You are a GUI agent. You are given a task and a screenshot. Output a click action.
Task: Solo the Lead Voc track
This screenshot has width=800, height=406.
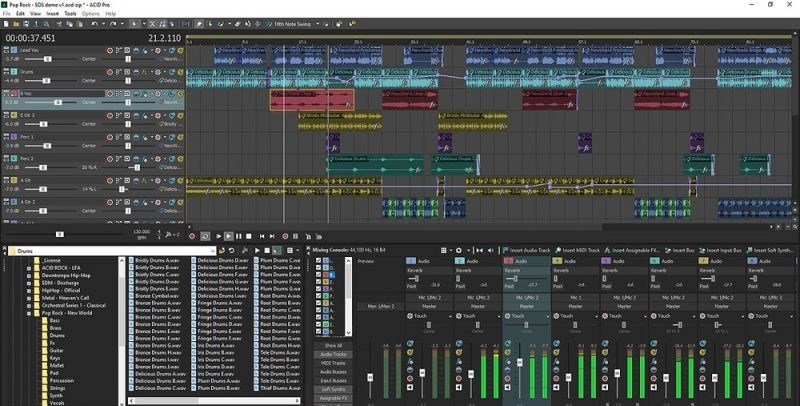(x=180, y=50)
